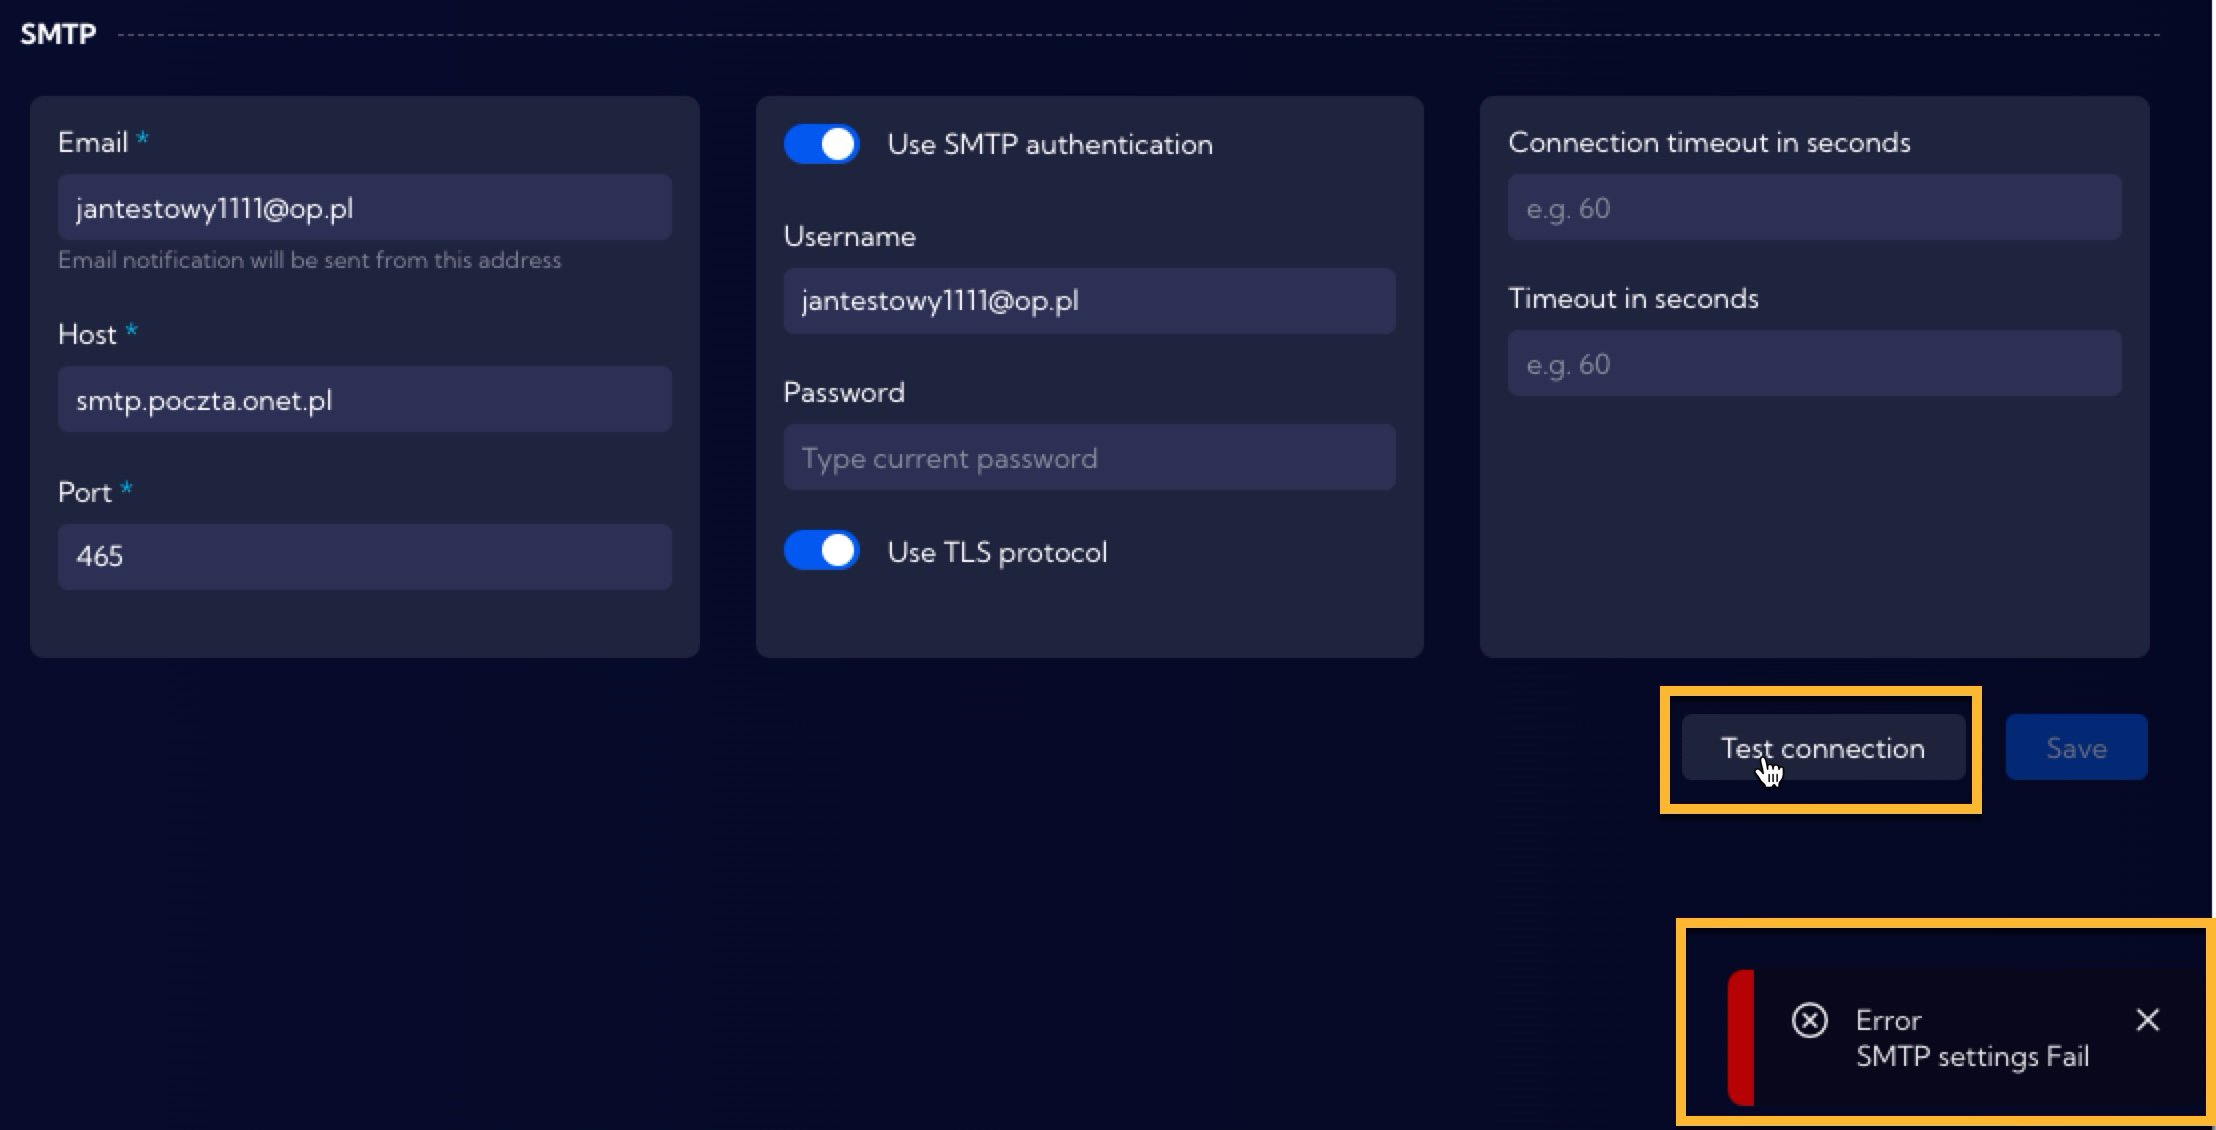Click the Save button
Screen dimensions: 2216x1130
coord(2076,748)
